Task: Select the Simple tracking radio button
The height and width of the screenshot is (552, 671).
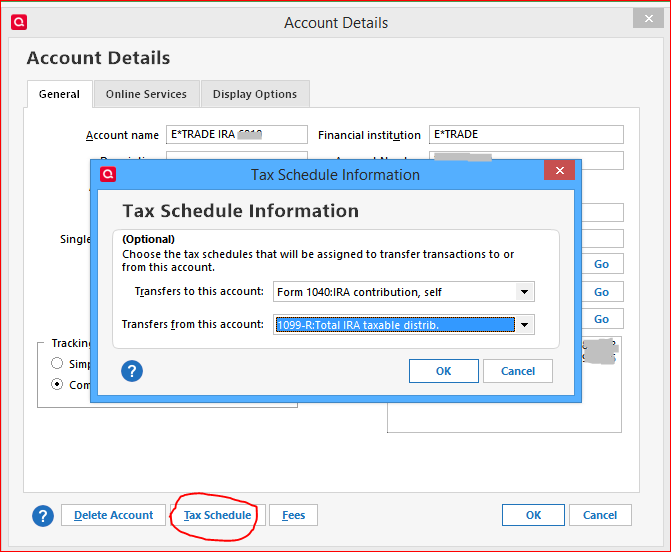Action: click(57, 363)
